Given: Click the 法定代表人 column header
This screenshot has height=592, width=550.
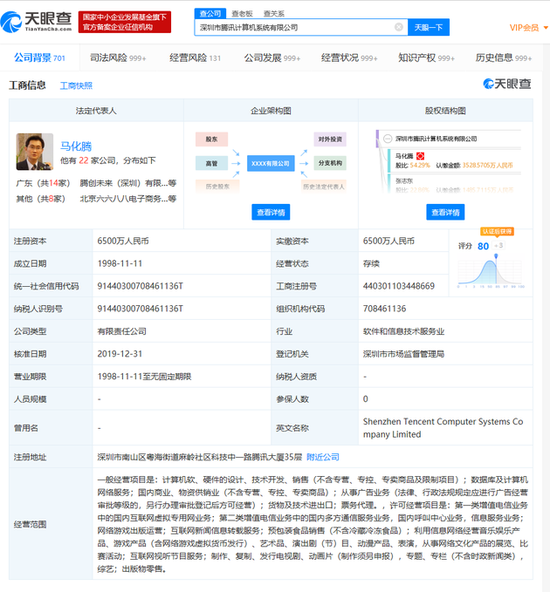Looking at the screenshot, I should pyautogui.click(x=96, y=111).
